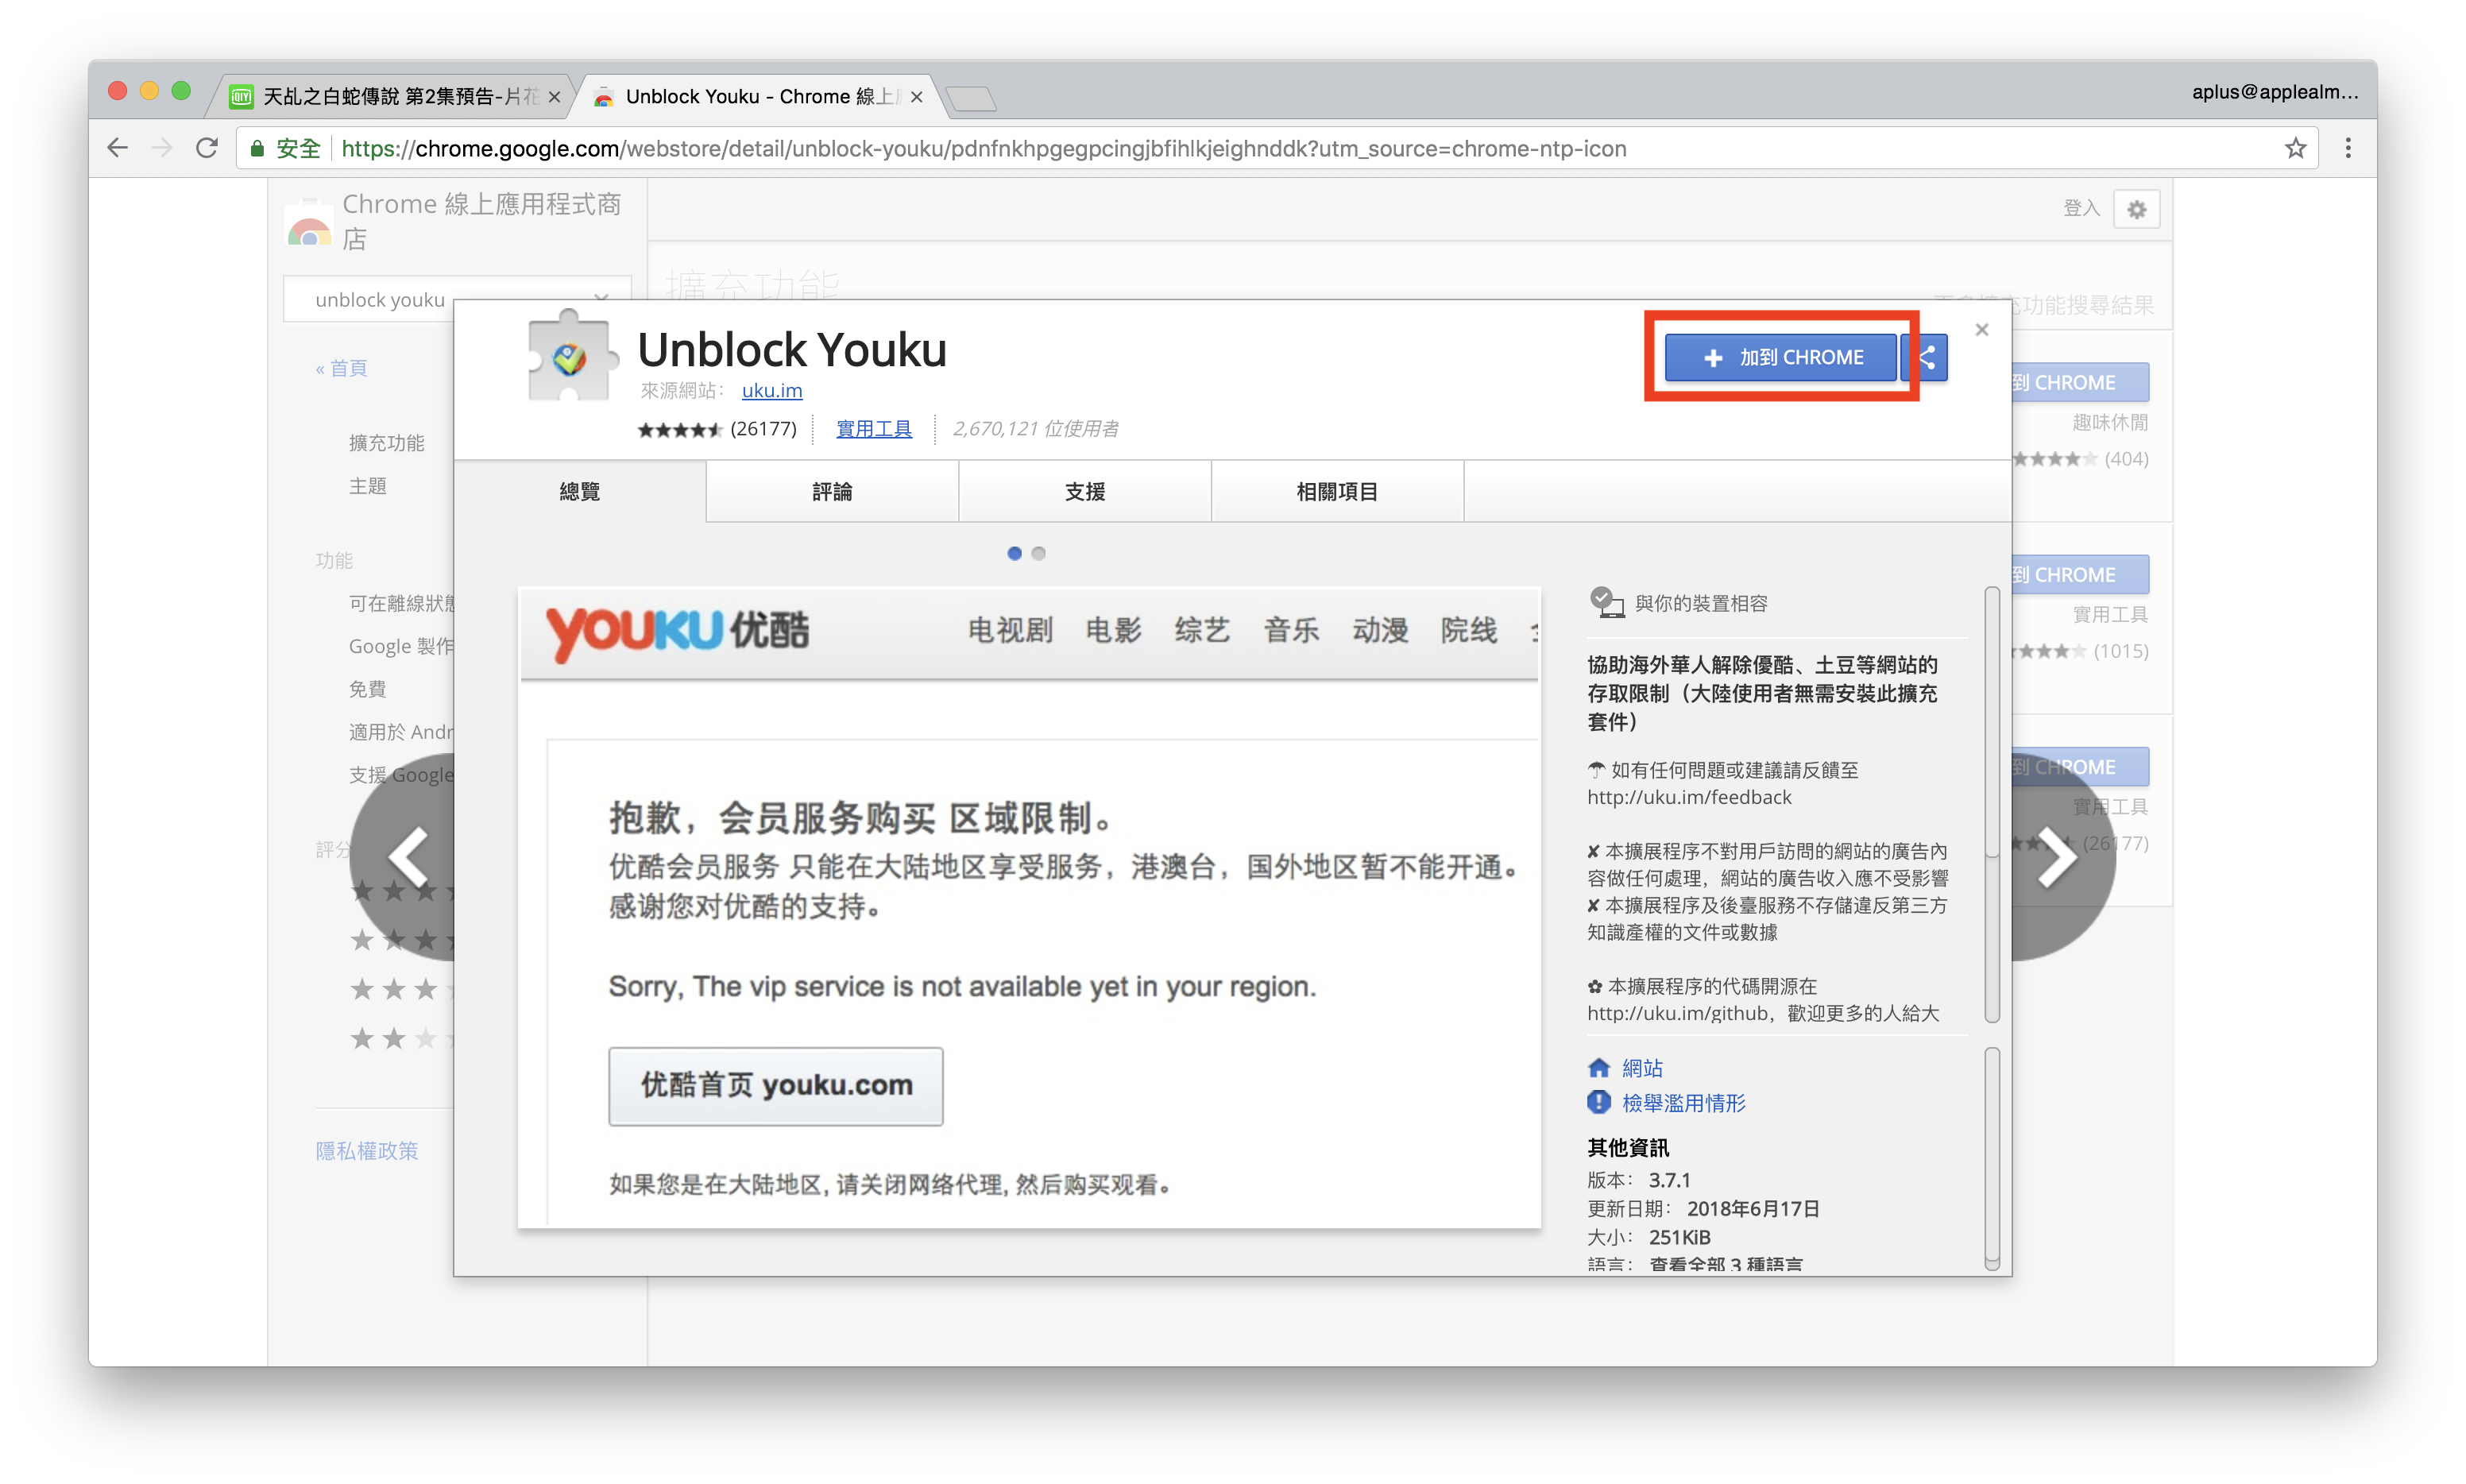Switch to the 總覽 tab
This screenshot has width=2466, height=1484.
(x=580, y=491)
